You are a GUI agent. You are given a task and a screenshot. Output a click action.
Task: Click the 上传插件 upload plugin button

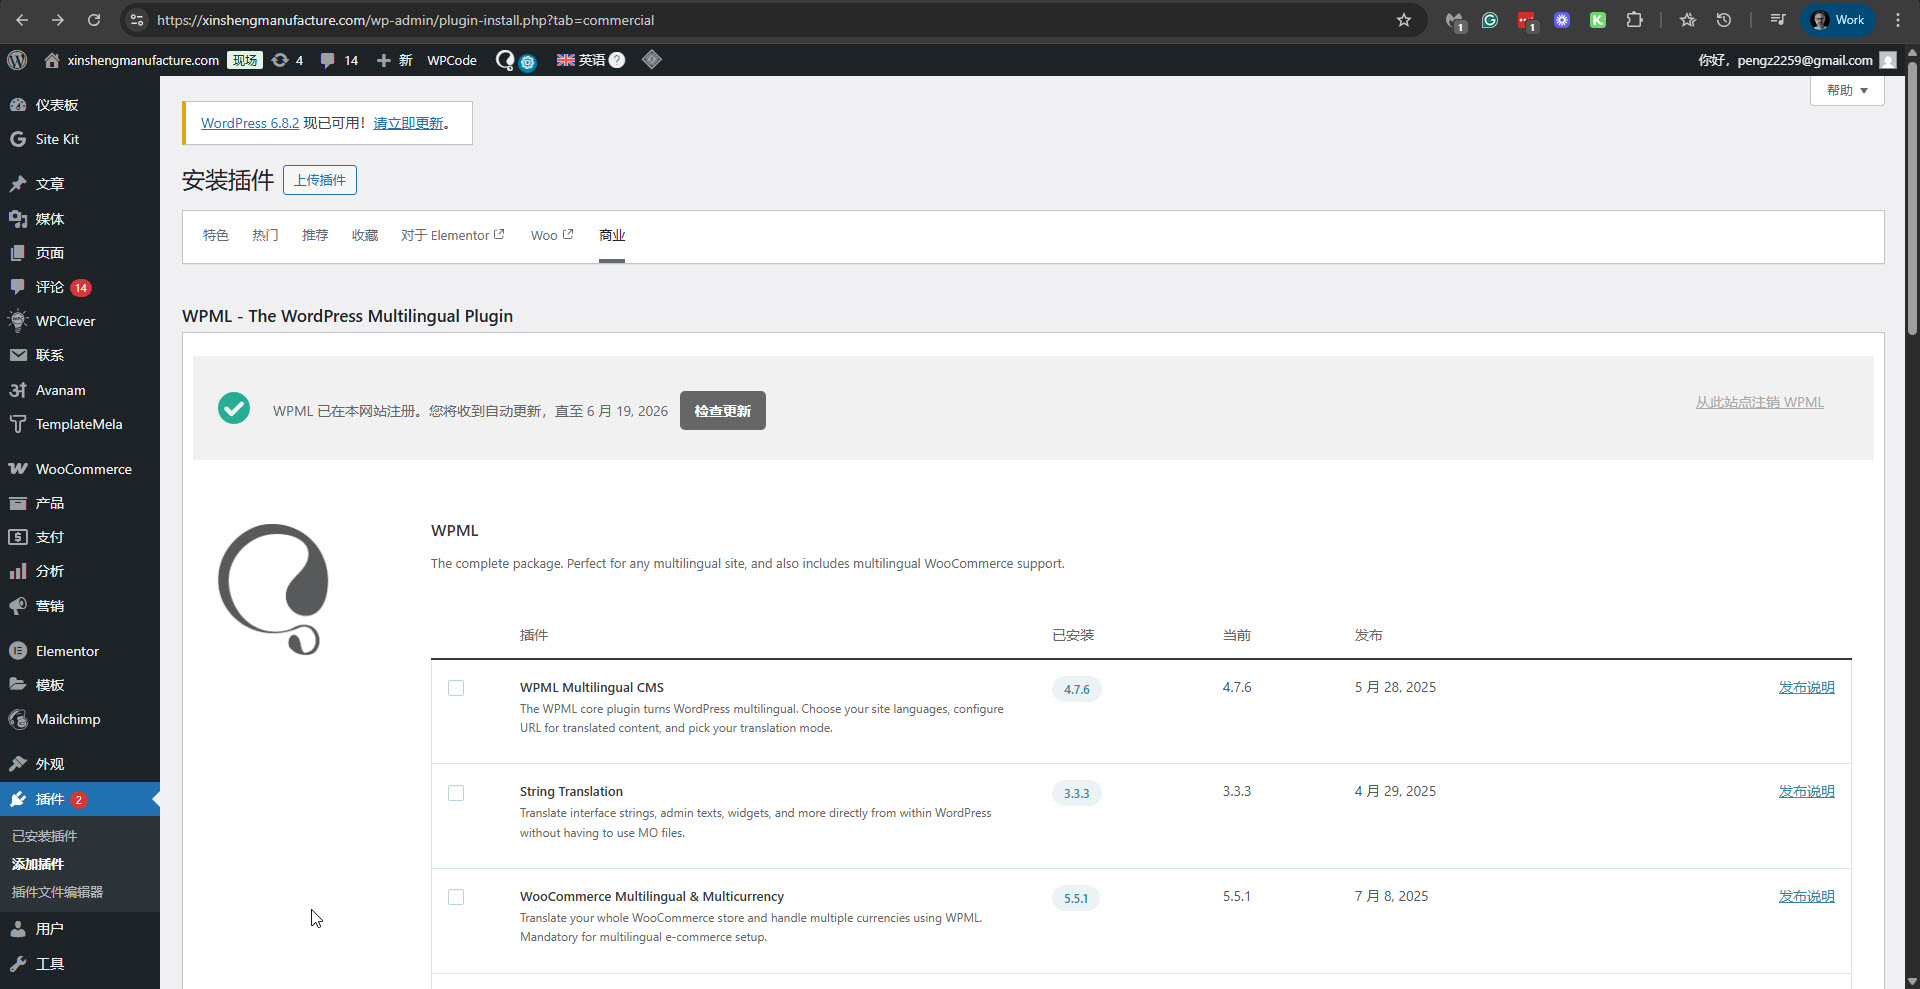pos(320,180)
